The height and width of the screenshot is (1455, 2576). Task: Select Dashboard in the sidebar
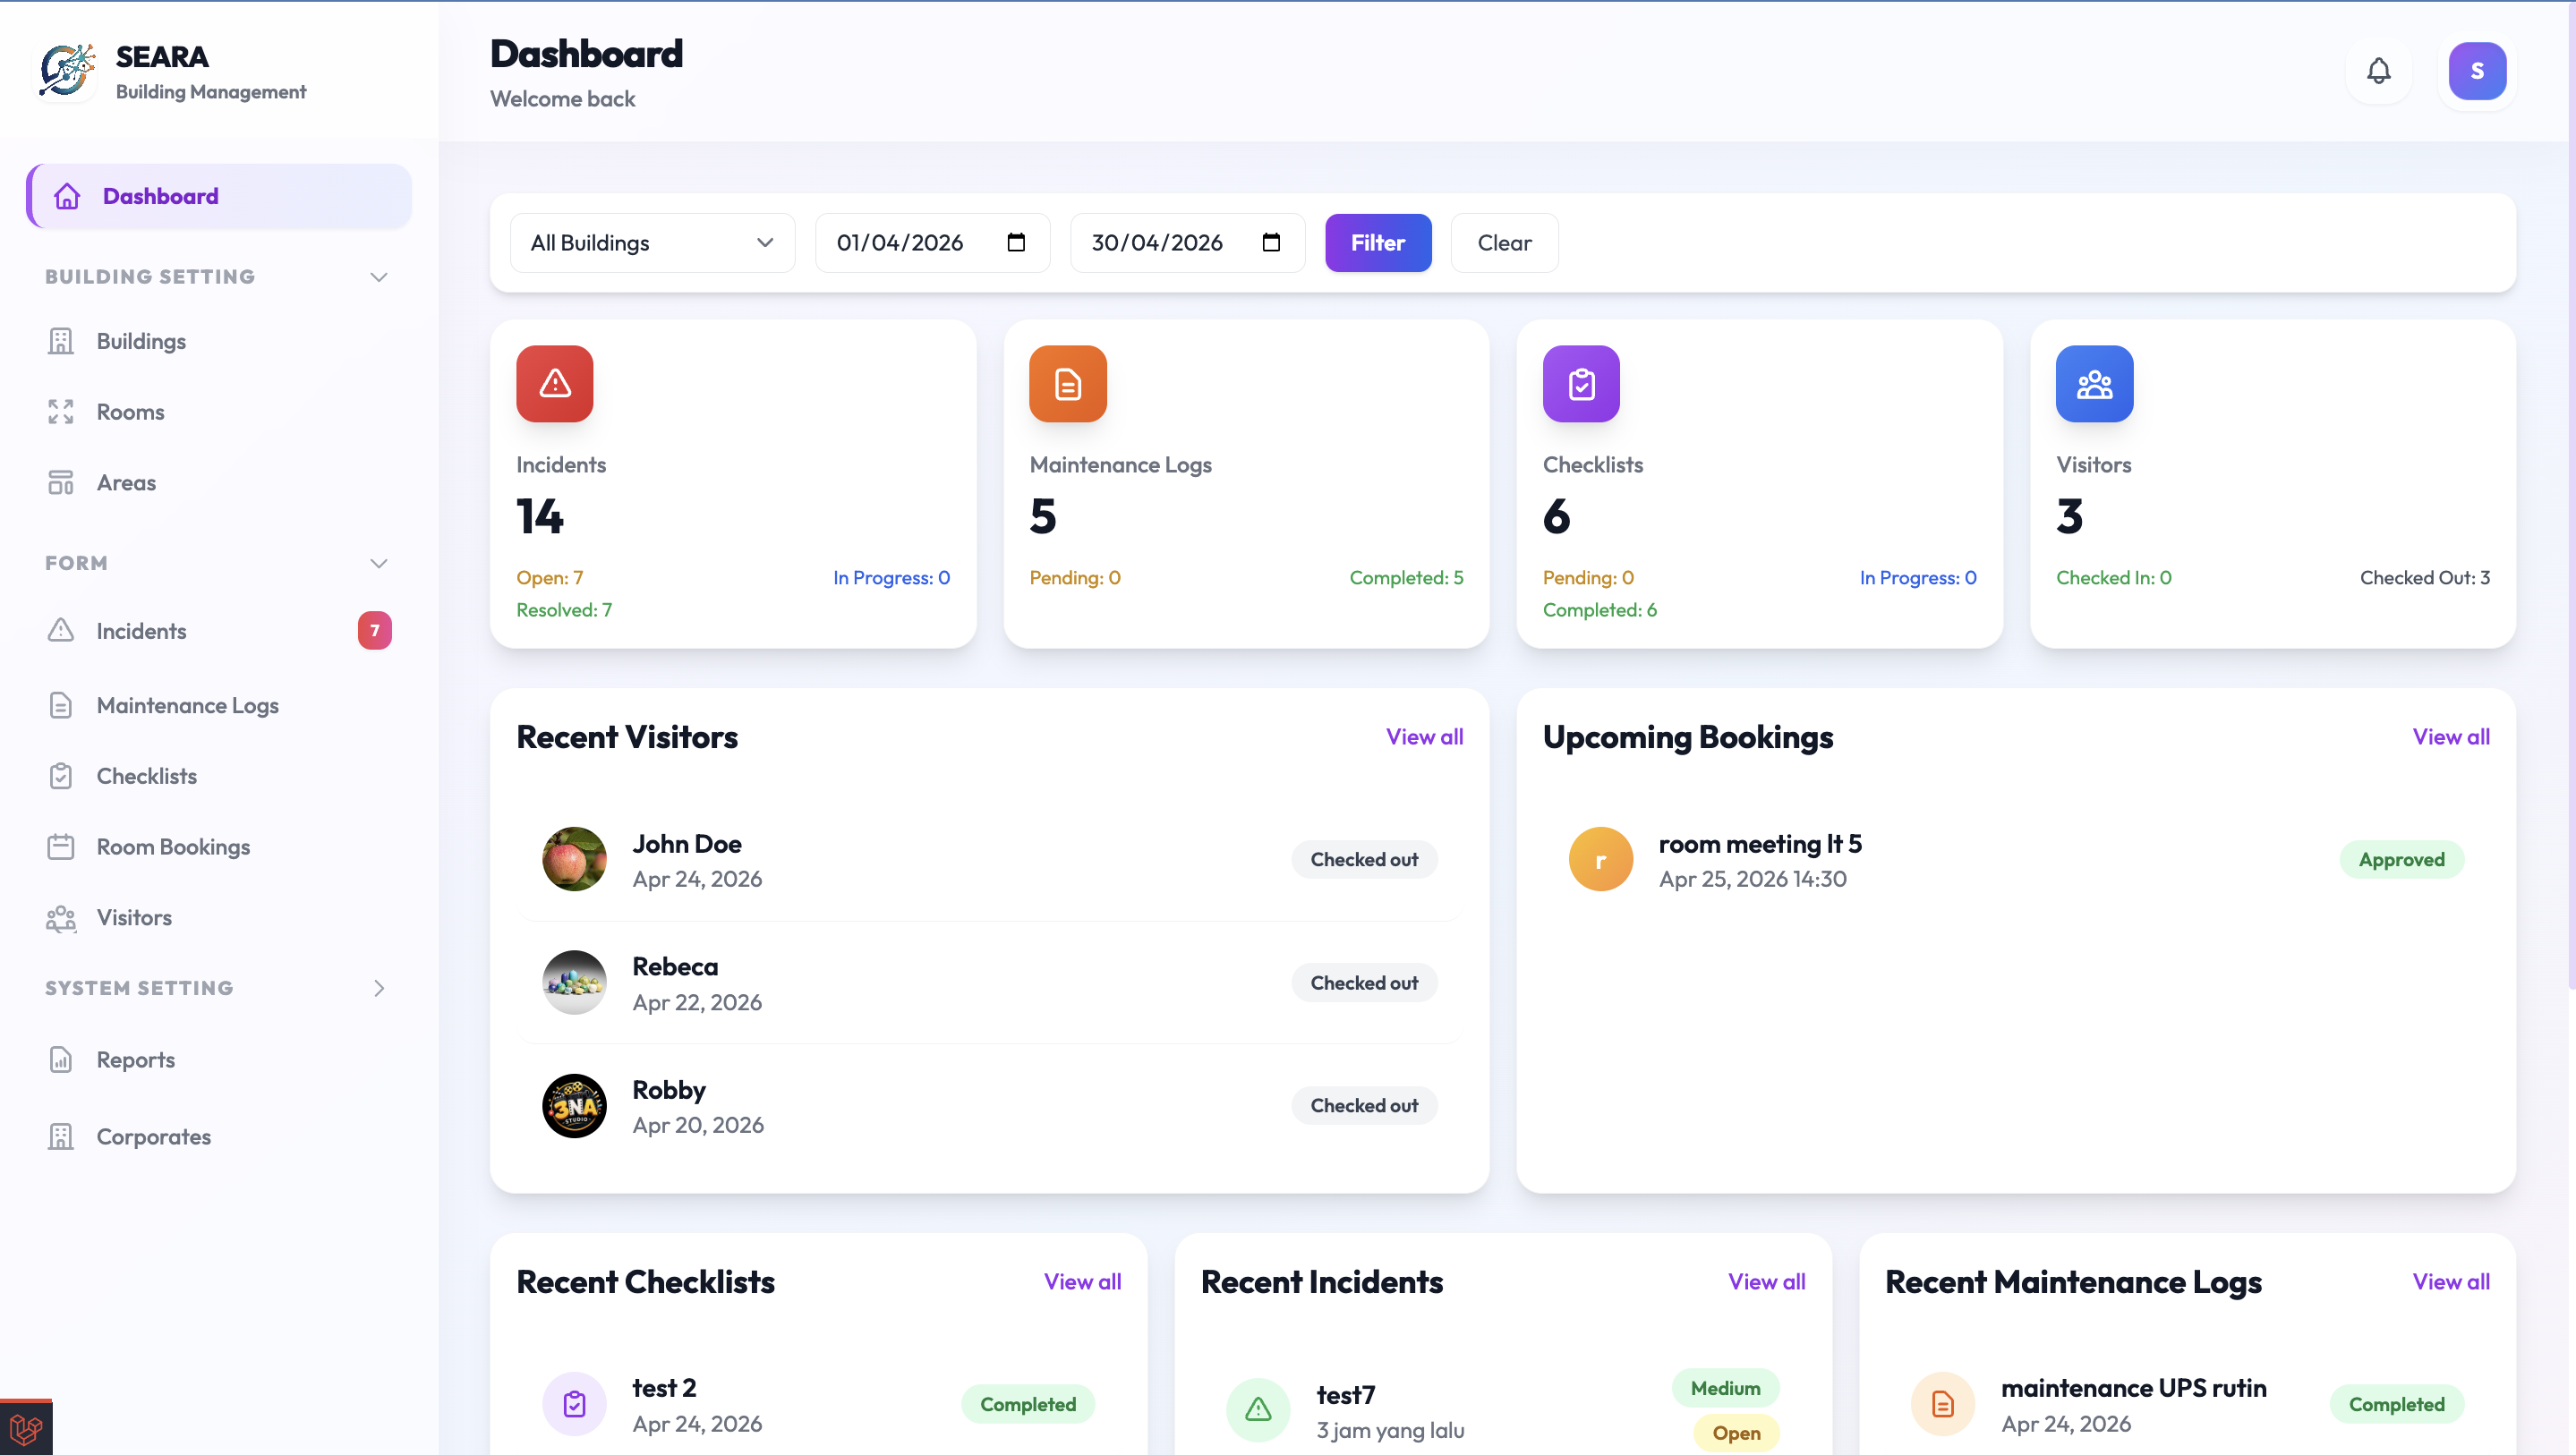160,195
